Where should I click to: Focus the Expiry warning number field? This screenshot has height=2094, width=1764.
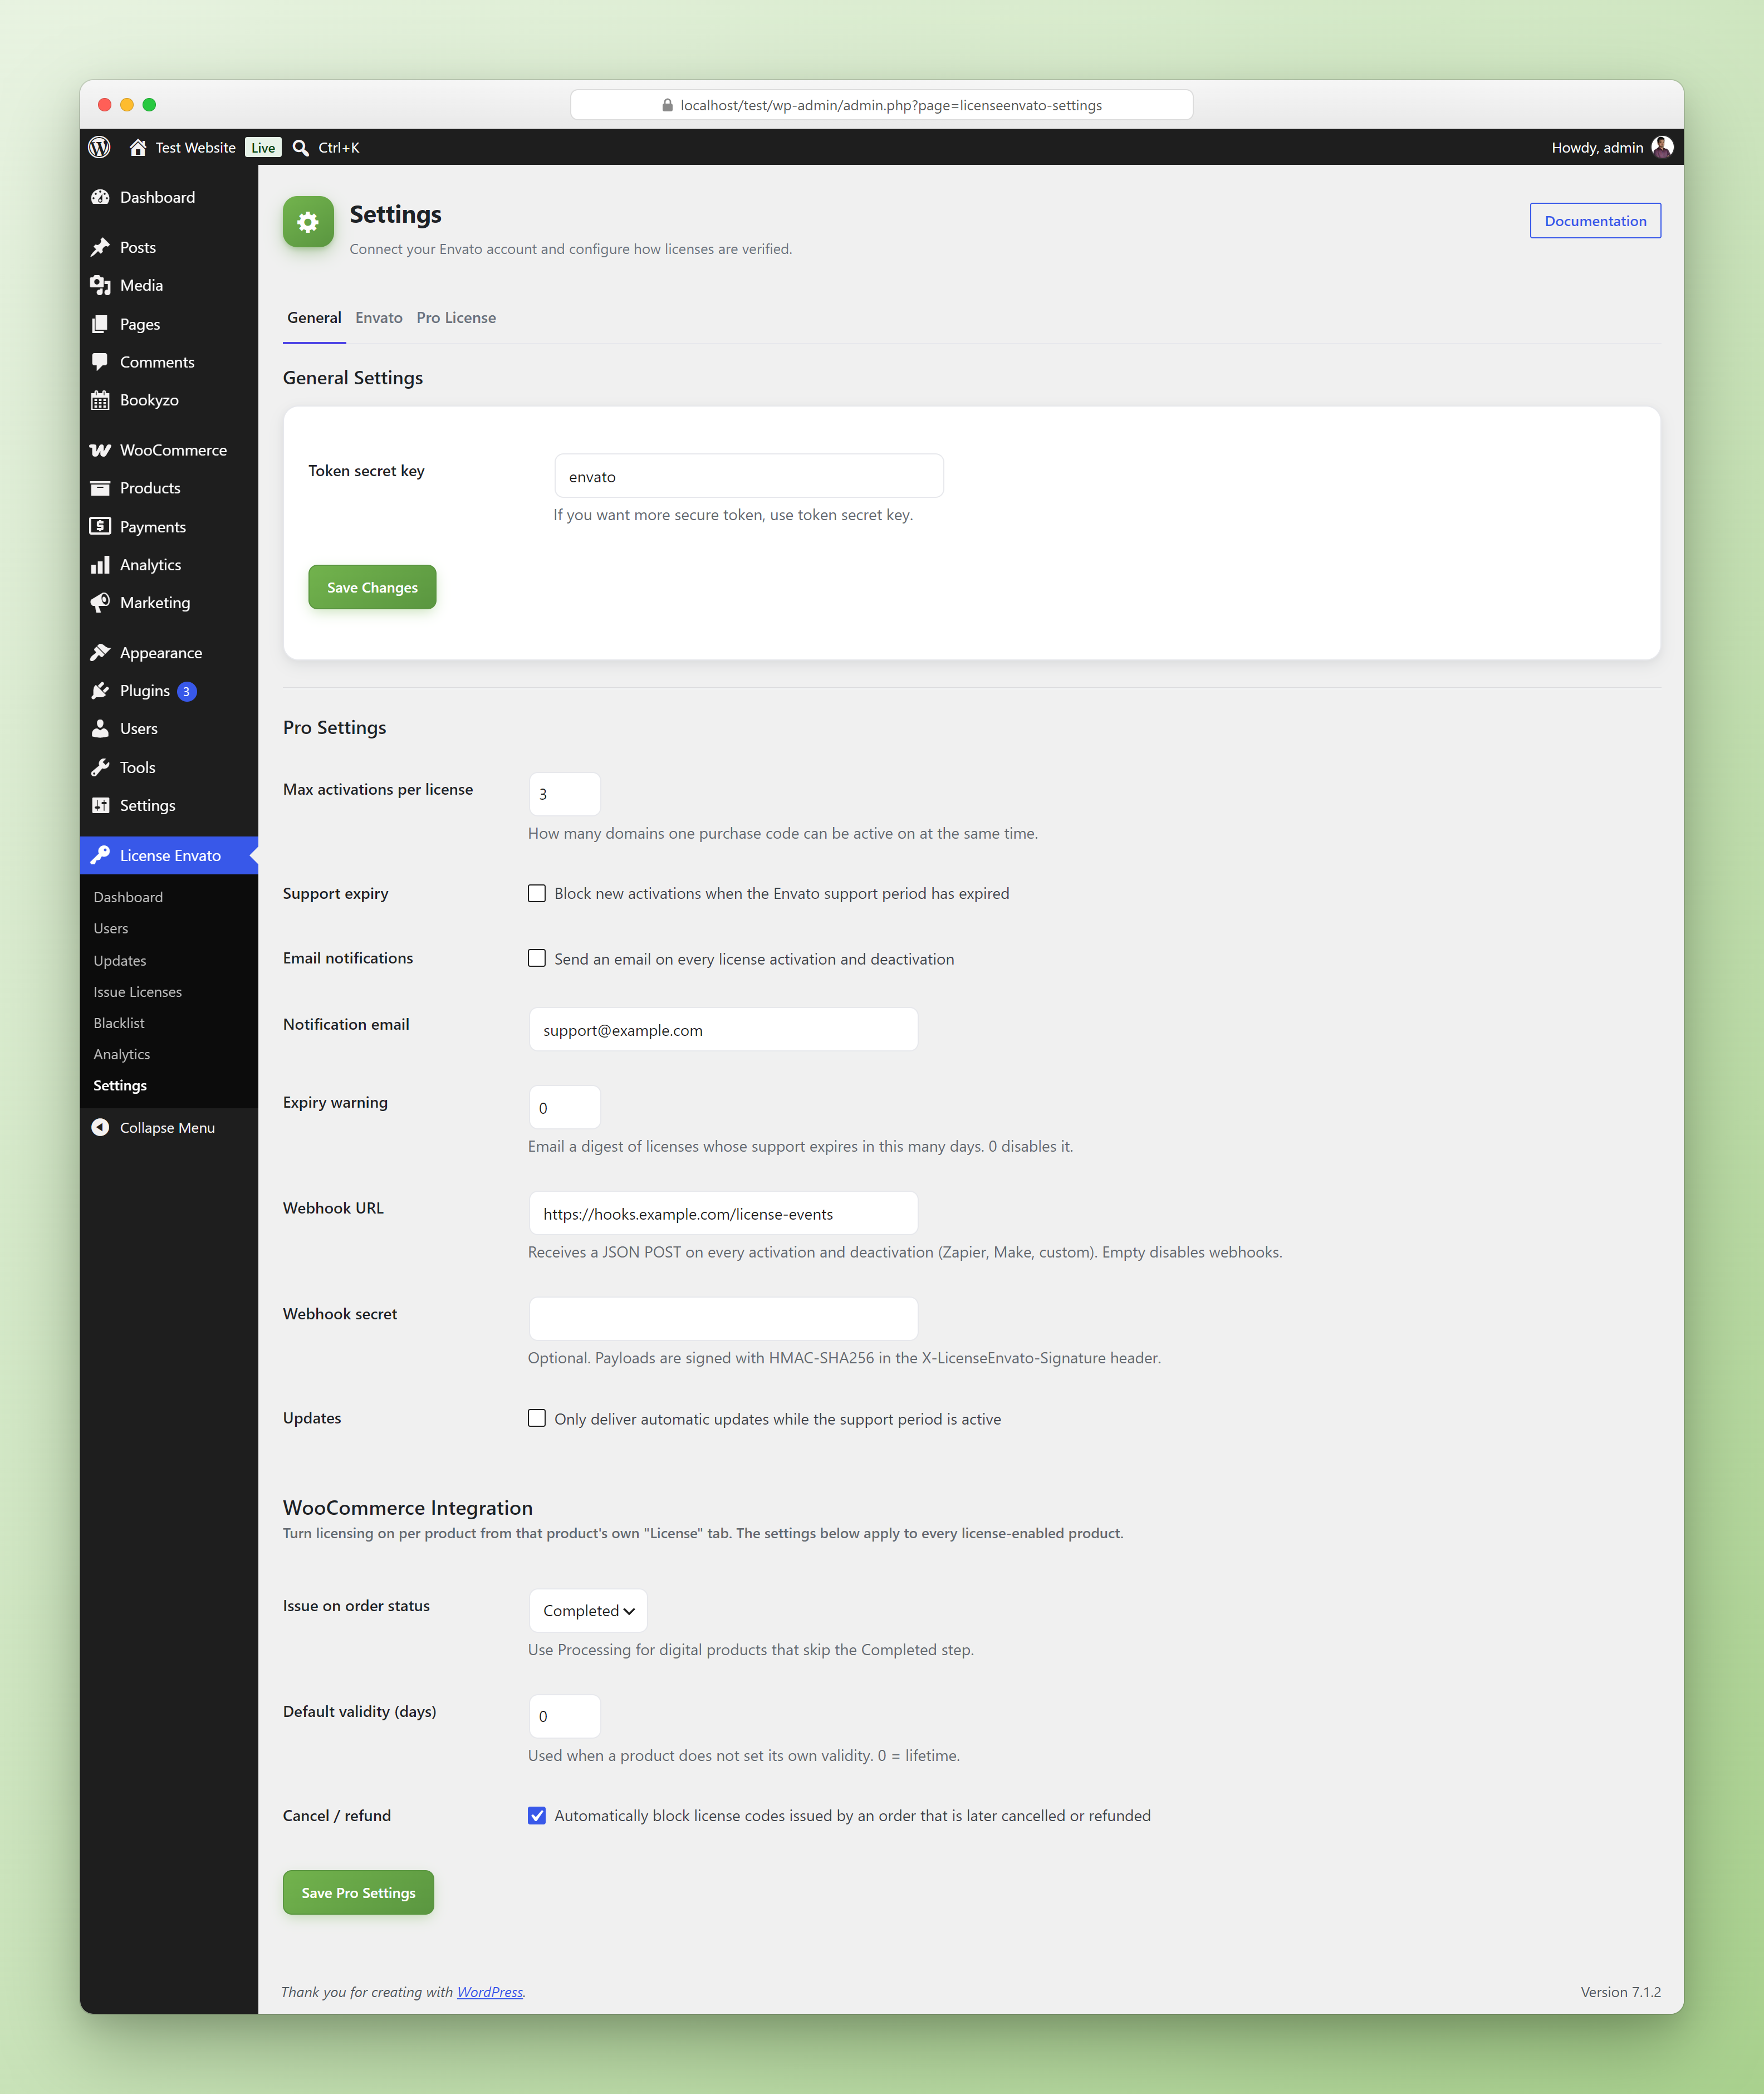(564, 1107)
